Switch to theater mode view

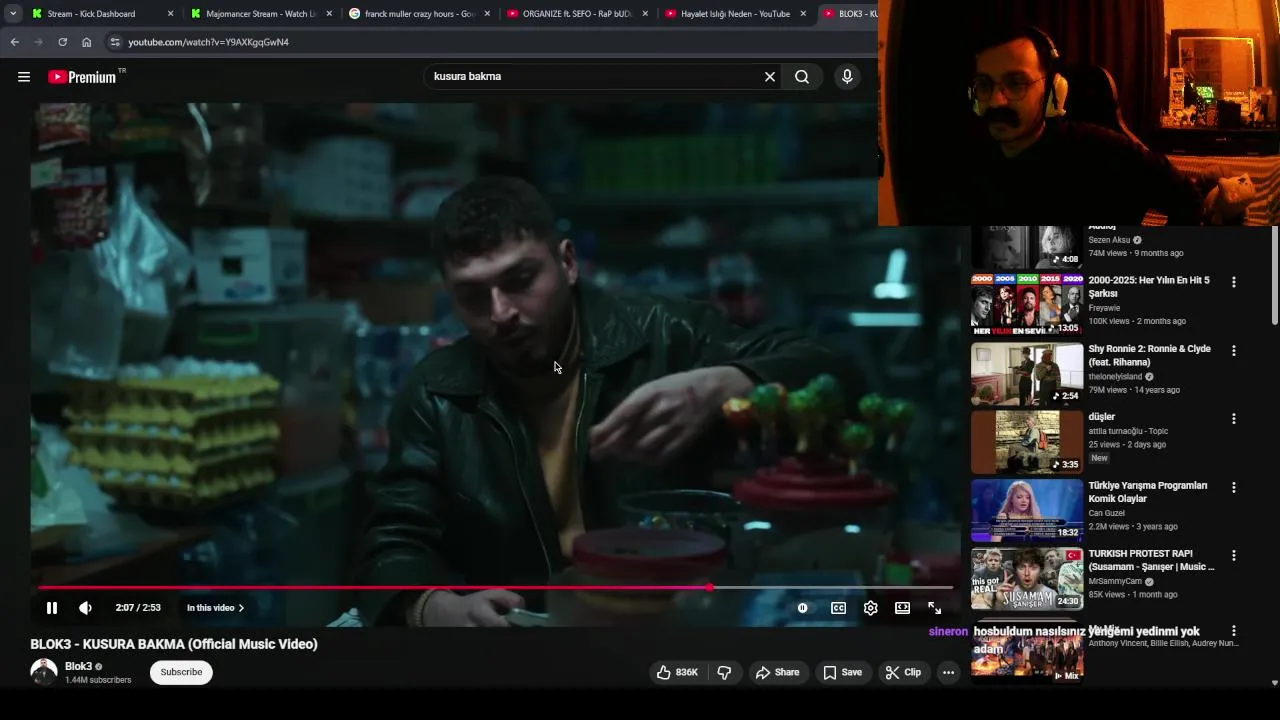click(x=903, y=608)
